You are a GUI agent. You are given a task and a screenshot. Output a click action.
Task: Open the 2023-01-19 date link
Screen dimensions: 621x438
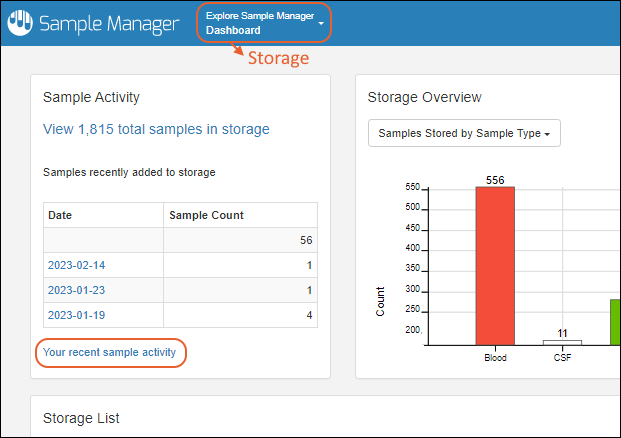(76, 315)
